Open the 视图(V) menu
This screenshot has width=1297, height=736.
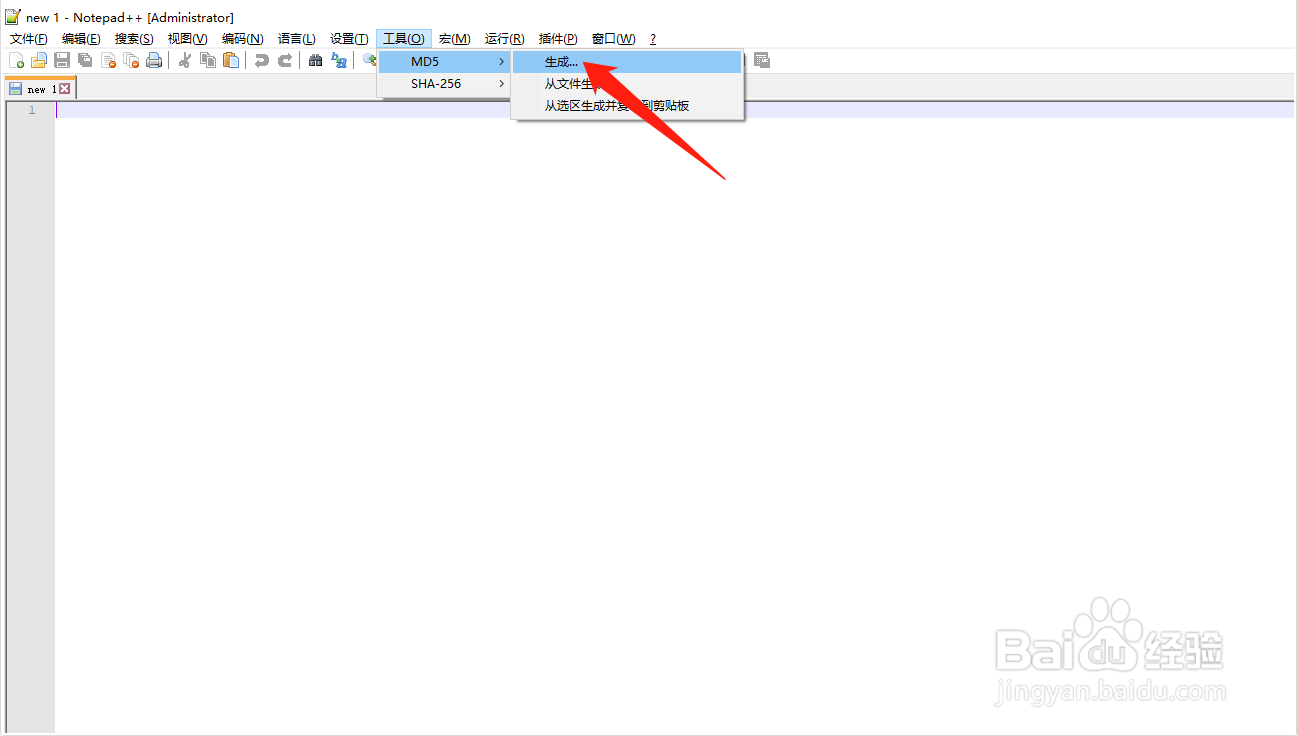point(187,39)
